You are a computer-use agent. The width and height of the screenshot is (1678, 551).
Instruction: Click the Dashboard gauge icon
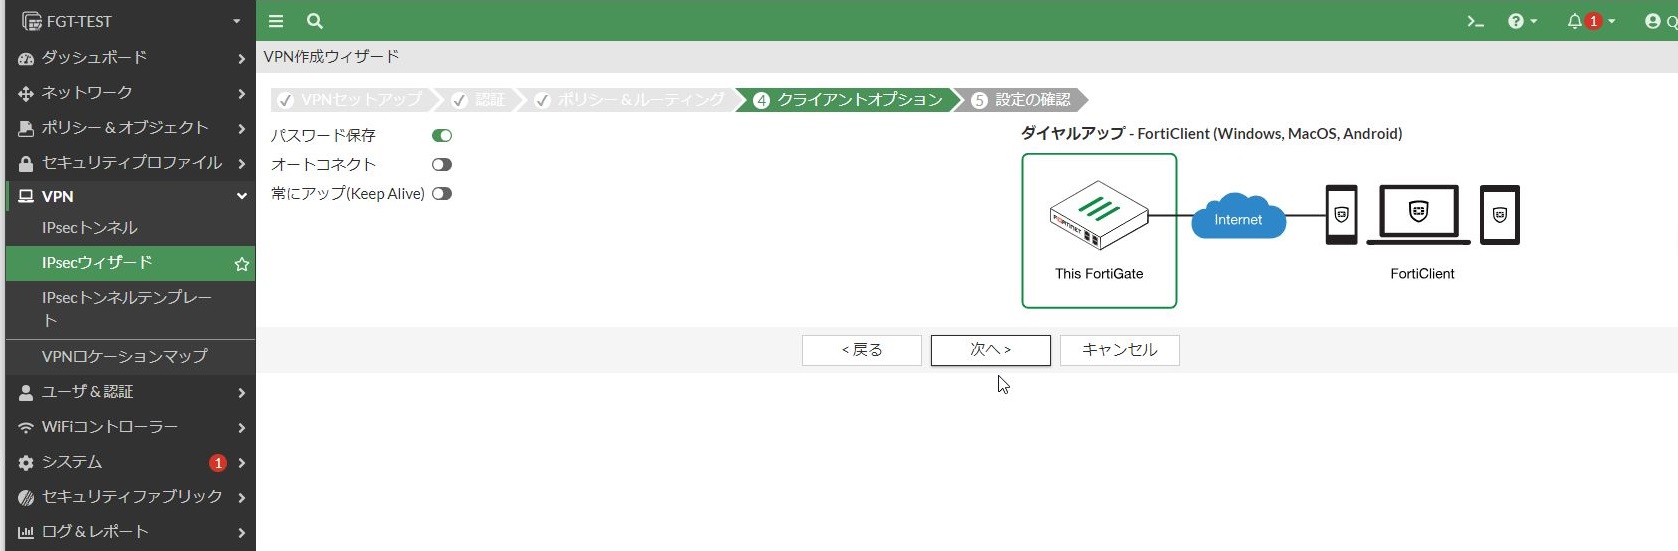coord(26,59)
